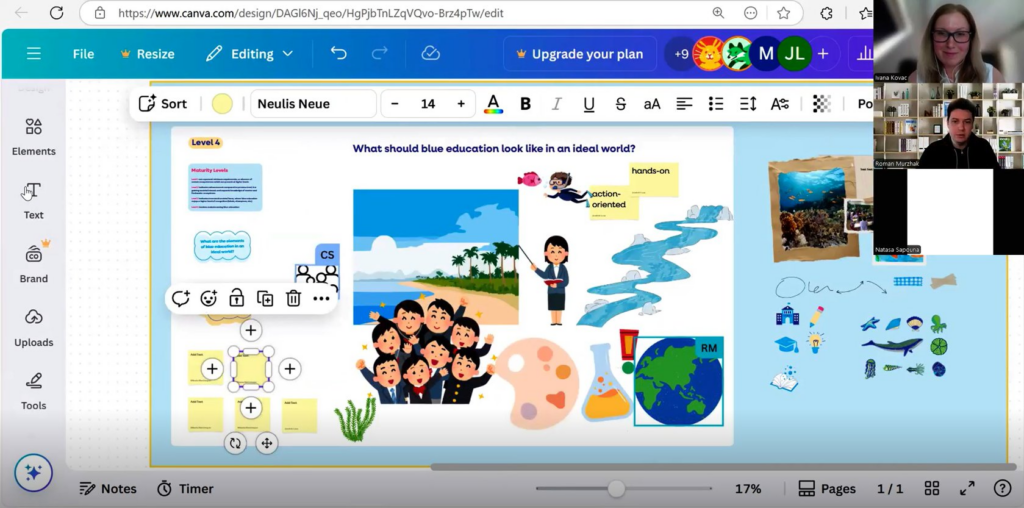Open the Neulis Neue font dropdown
This screenshot has width=1024, height=508.
coord(313,104)
